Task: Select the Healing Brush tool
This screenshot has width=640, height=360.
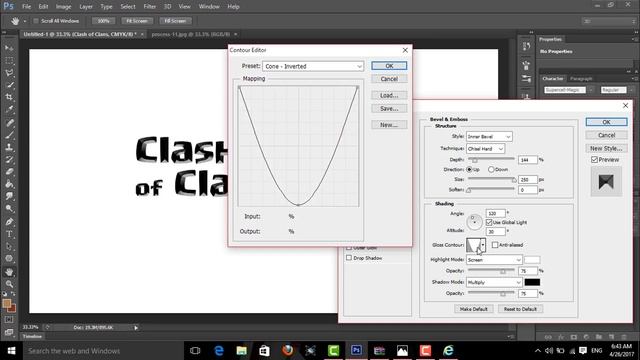Action: [9, 122]
